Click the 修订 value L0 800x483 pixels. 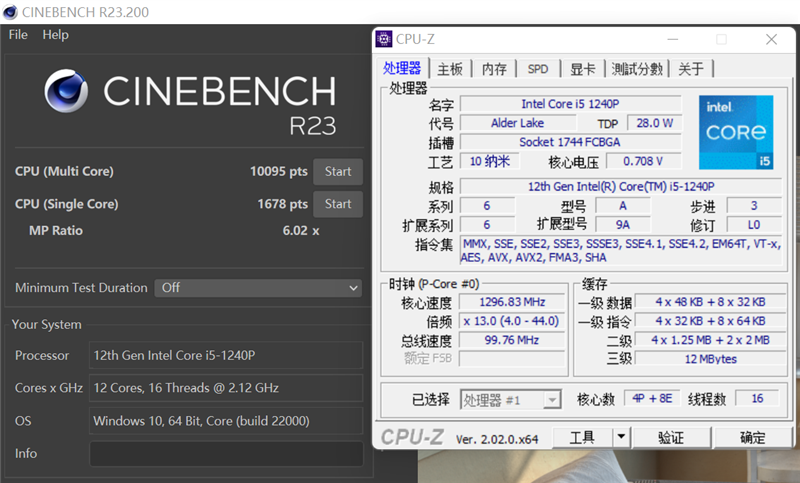[x=754, y=225]
